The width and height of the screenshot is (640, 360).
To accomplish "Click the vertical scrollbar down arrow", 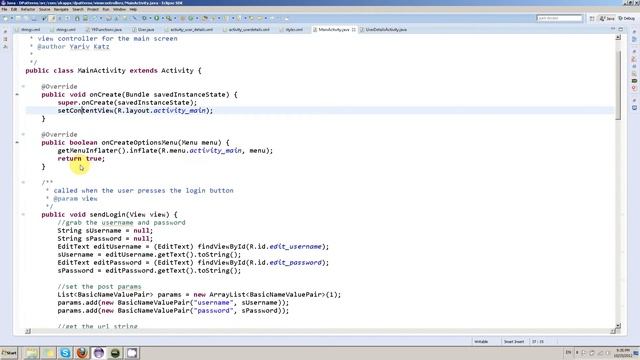I will (618, 325).
